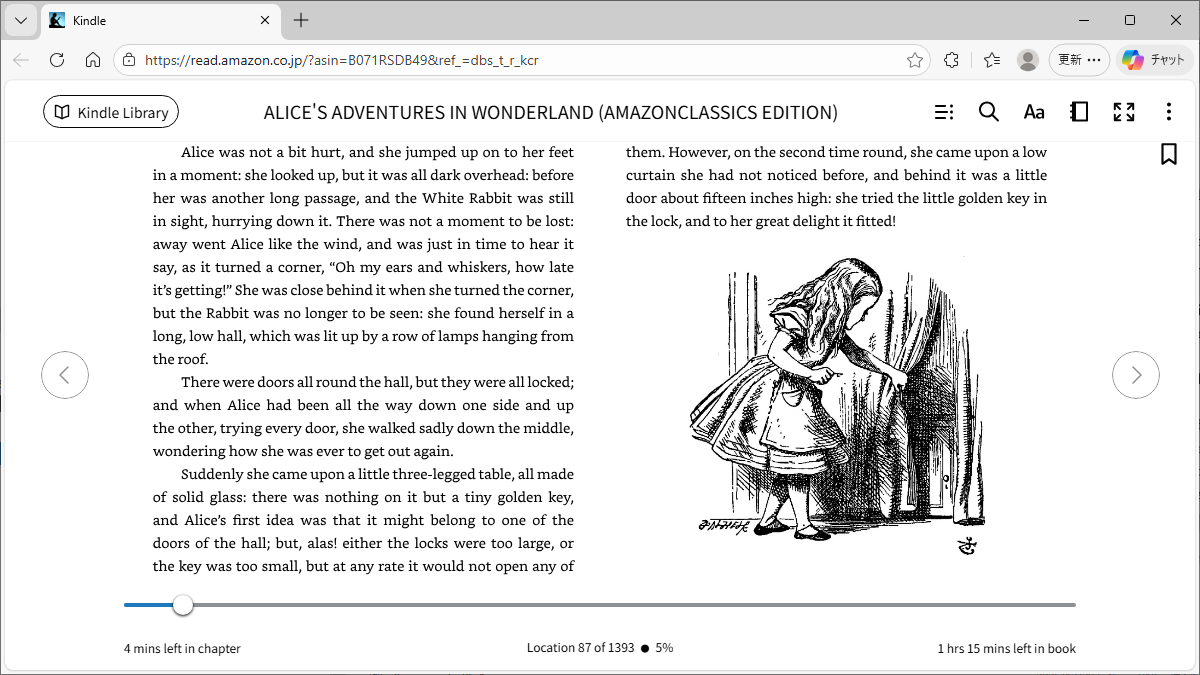Return to Kindle Library
The height and width of the screenshot is (675, 1200).
[x=111, y=112]
